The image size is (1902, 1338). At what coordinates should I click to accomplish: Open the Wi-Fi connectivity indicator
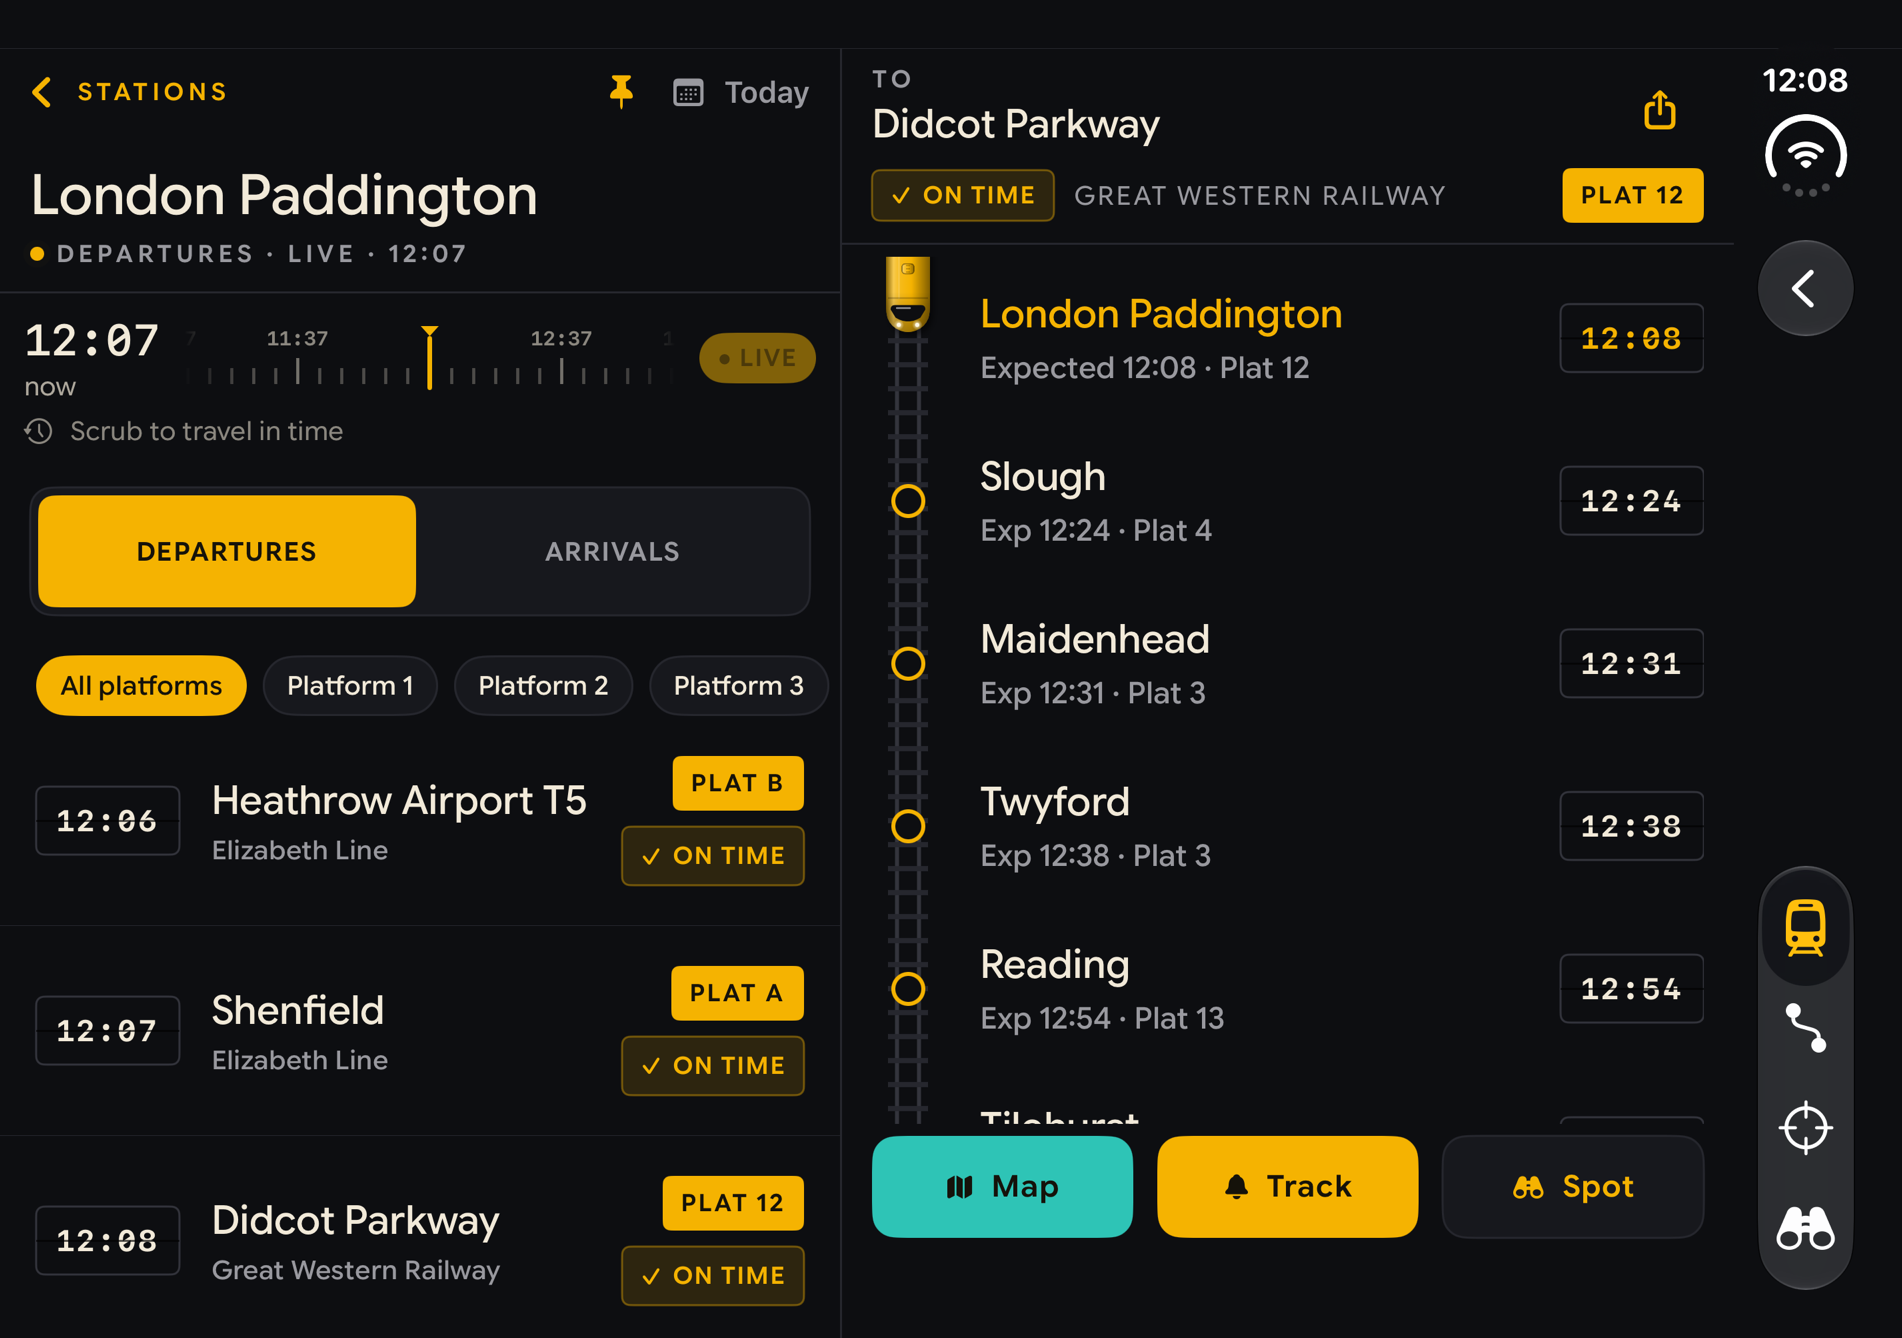coord(1805,155)
